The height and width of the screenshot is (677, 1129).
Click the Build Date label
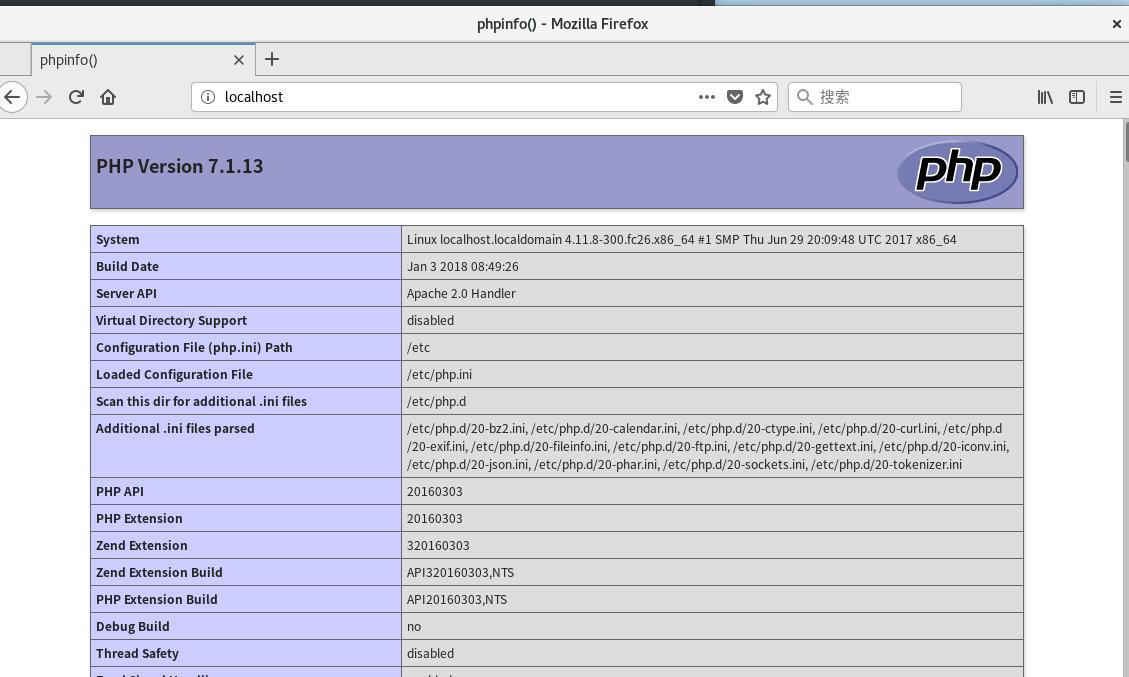click(127, 266)
